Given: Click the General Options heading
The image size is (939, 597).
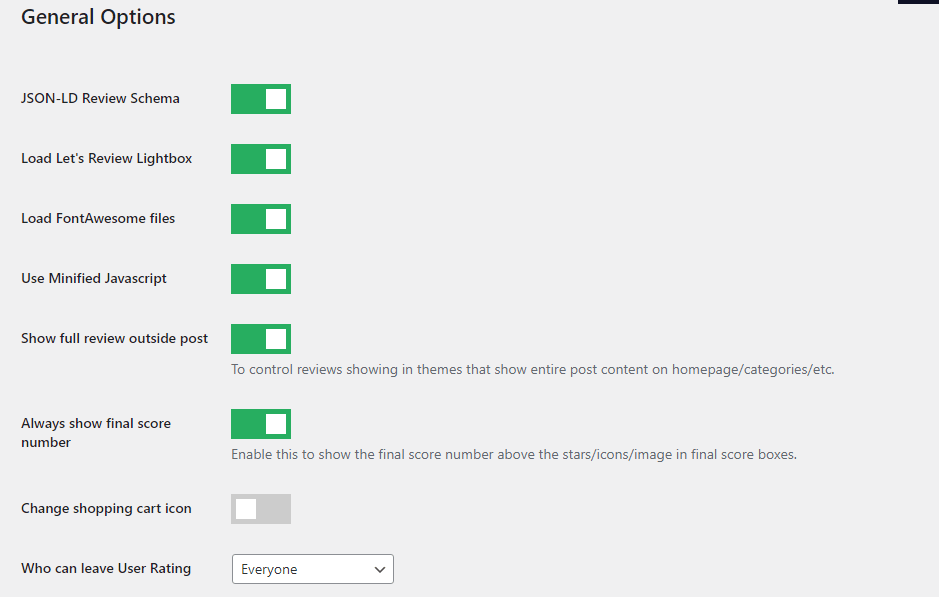Looking at the screenshot, I should 97,17.
